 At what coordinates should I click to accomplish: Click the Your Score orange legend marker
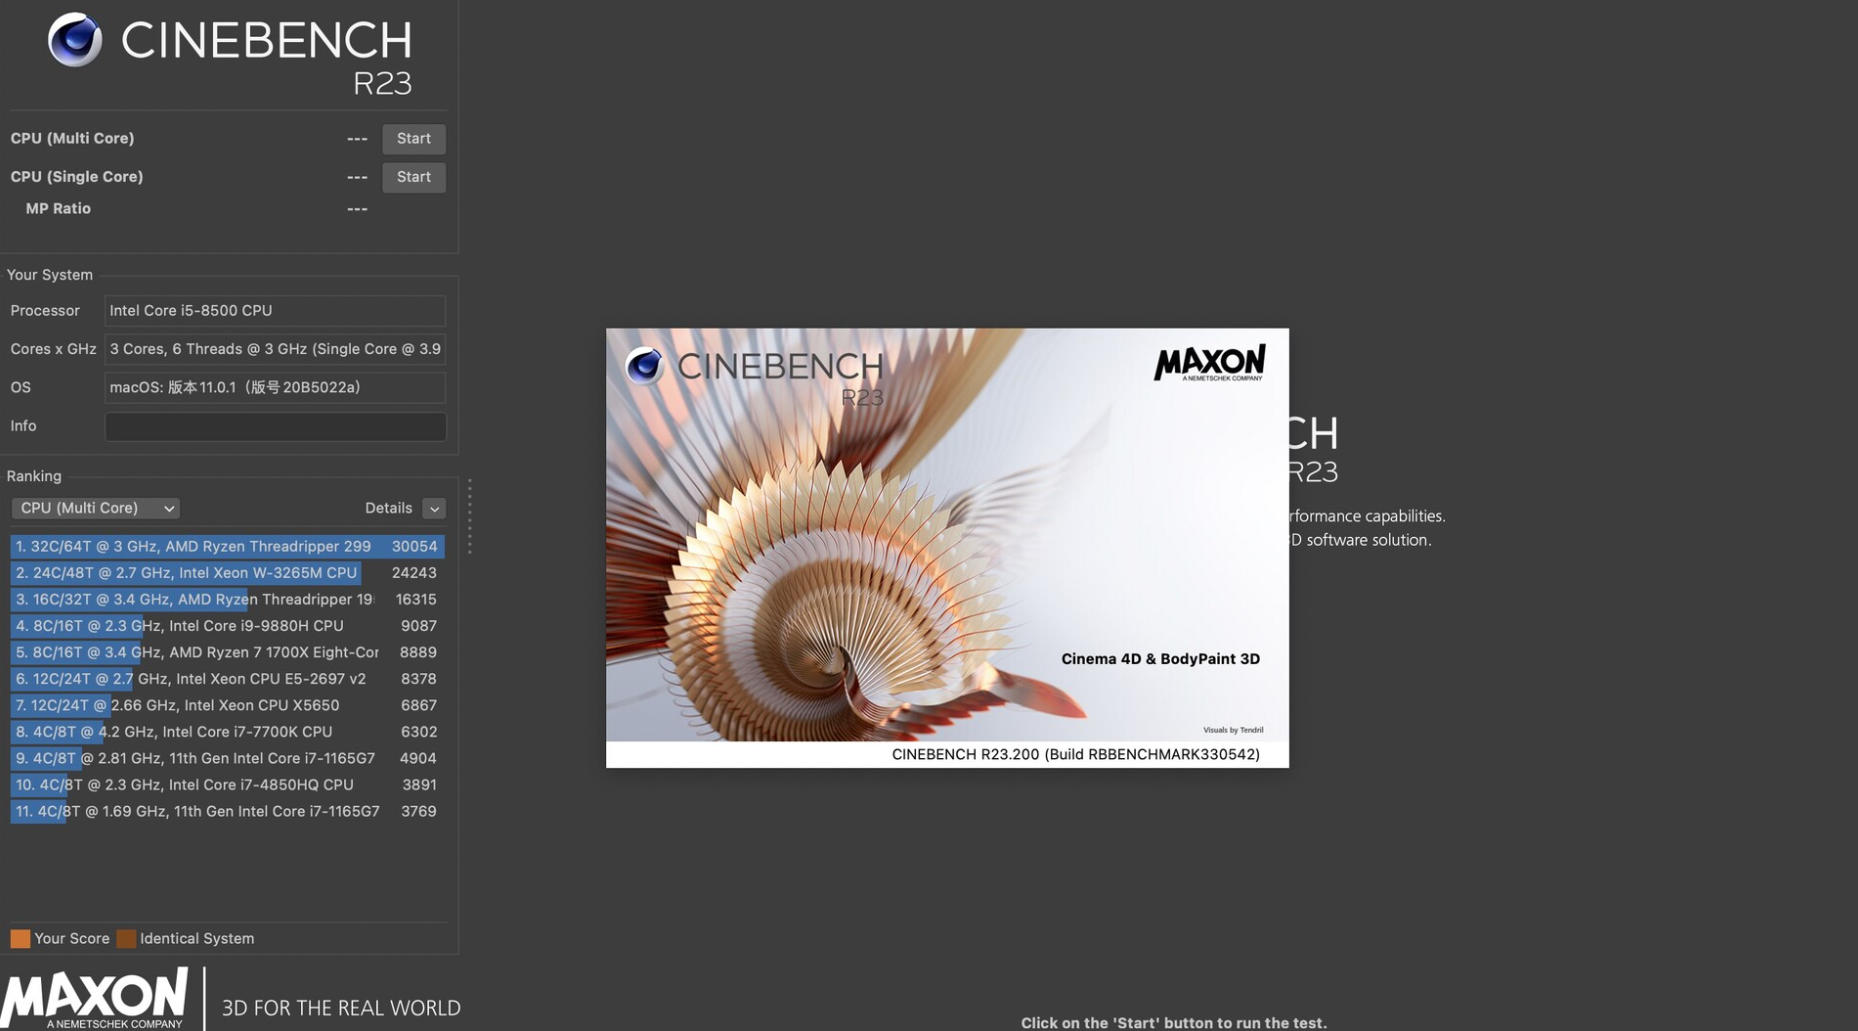pos(19,938)
